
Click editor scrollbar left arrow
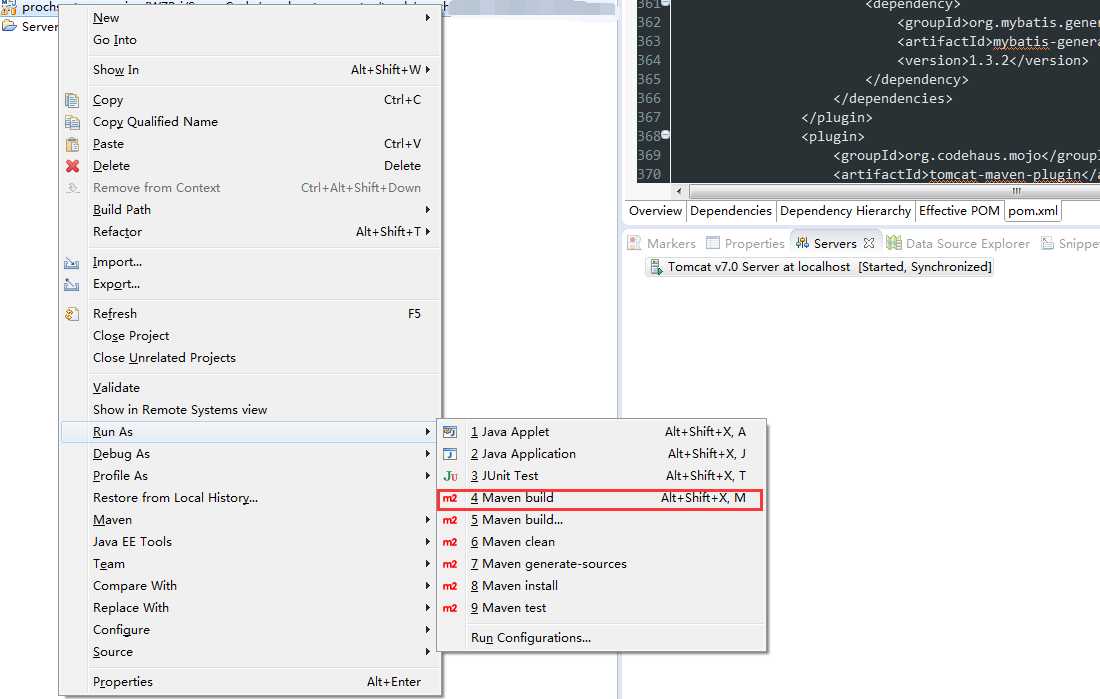coord(678,191)
